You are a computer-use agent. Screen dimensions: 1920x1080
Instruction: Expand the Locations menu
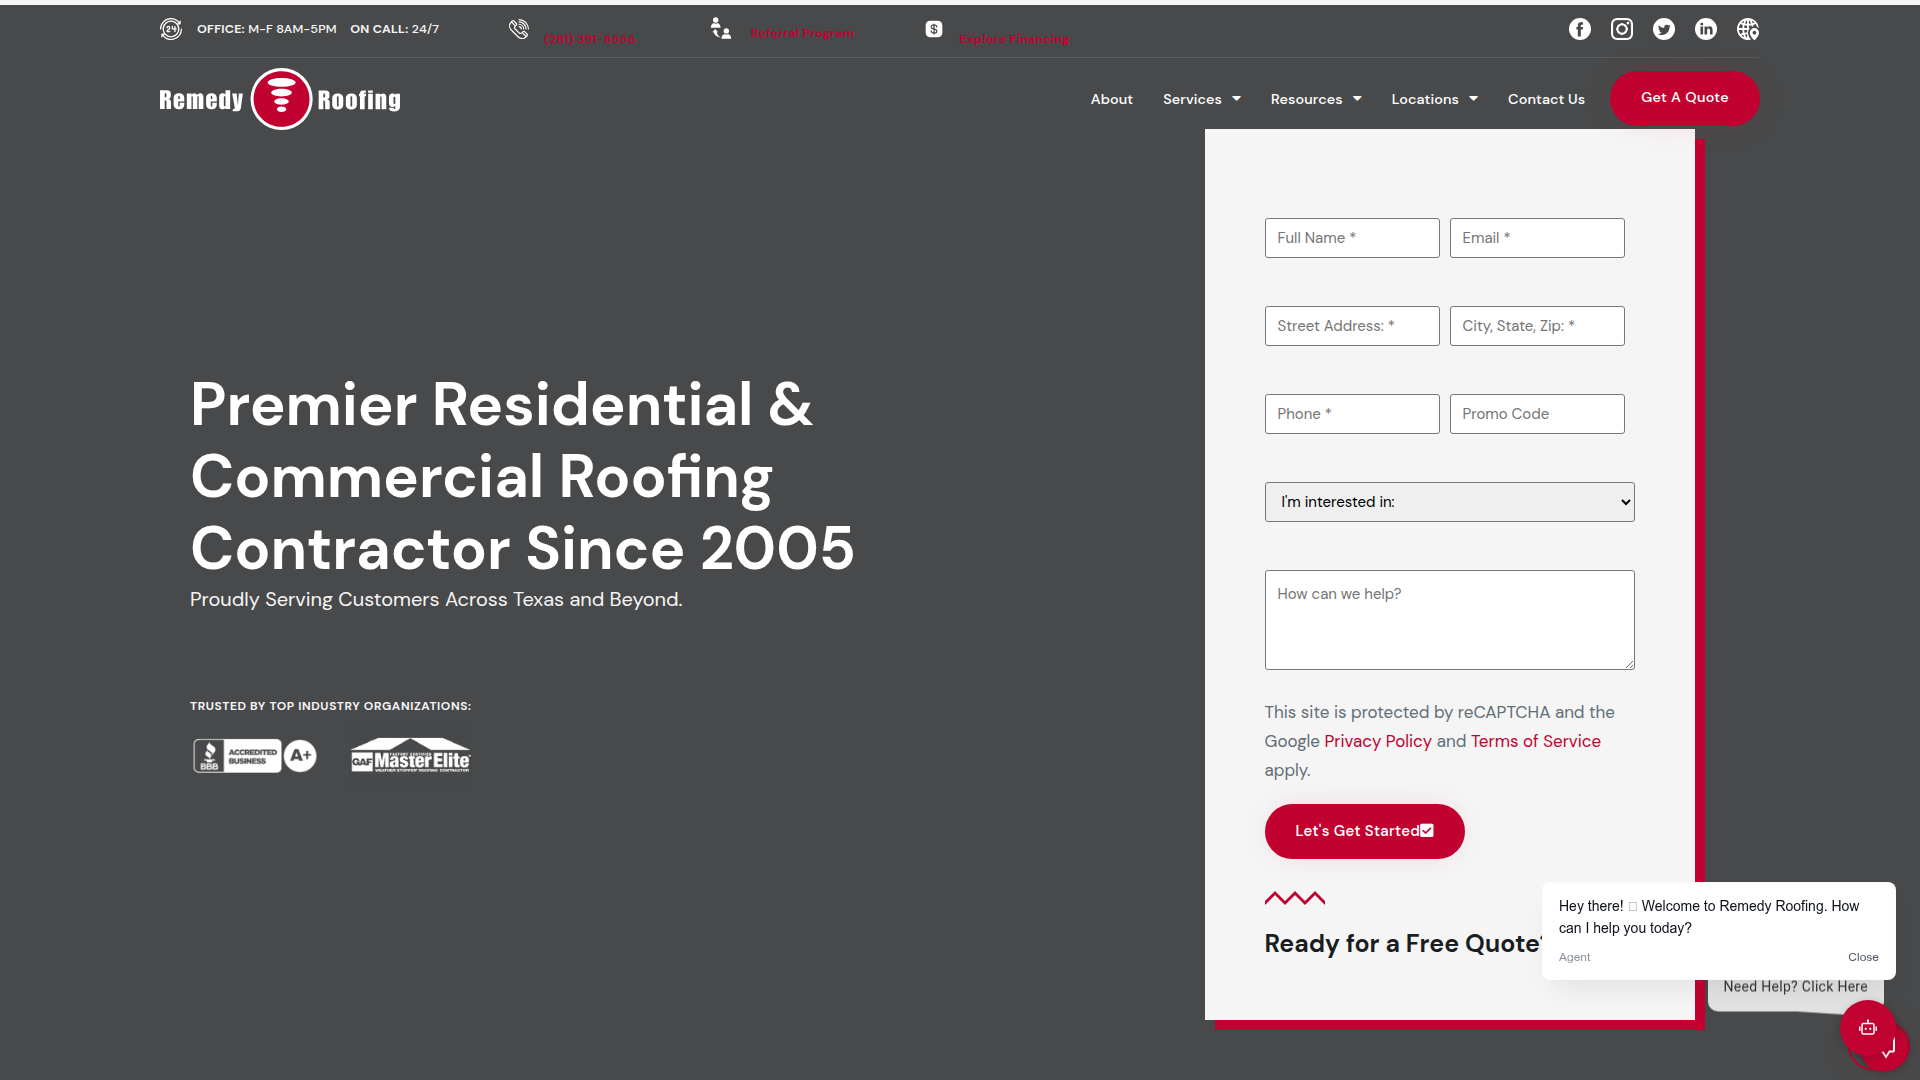tap(1435, 99)
